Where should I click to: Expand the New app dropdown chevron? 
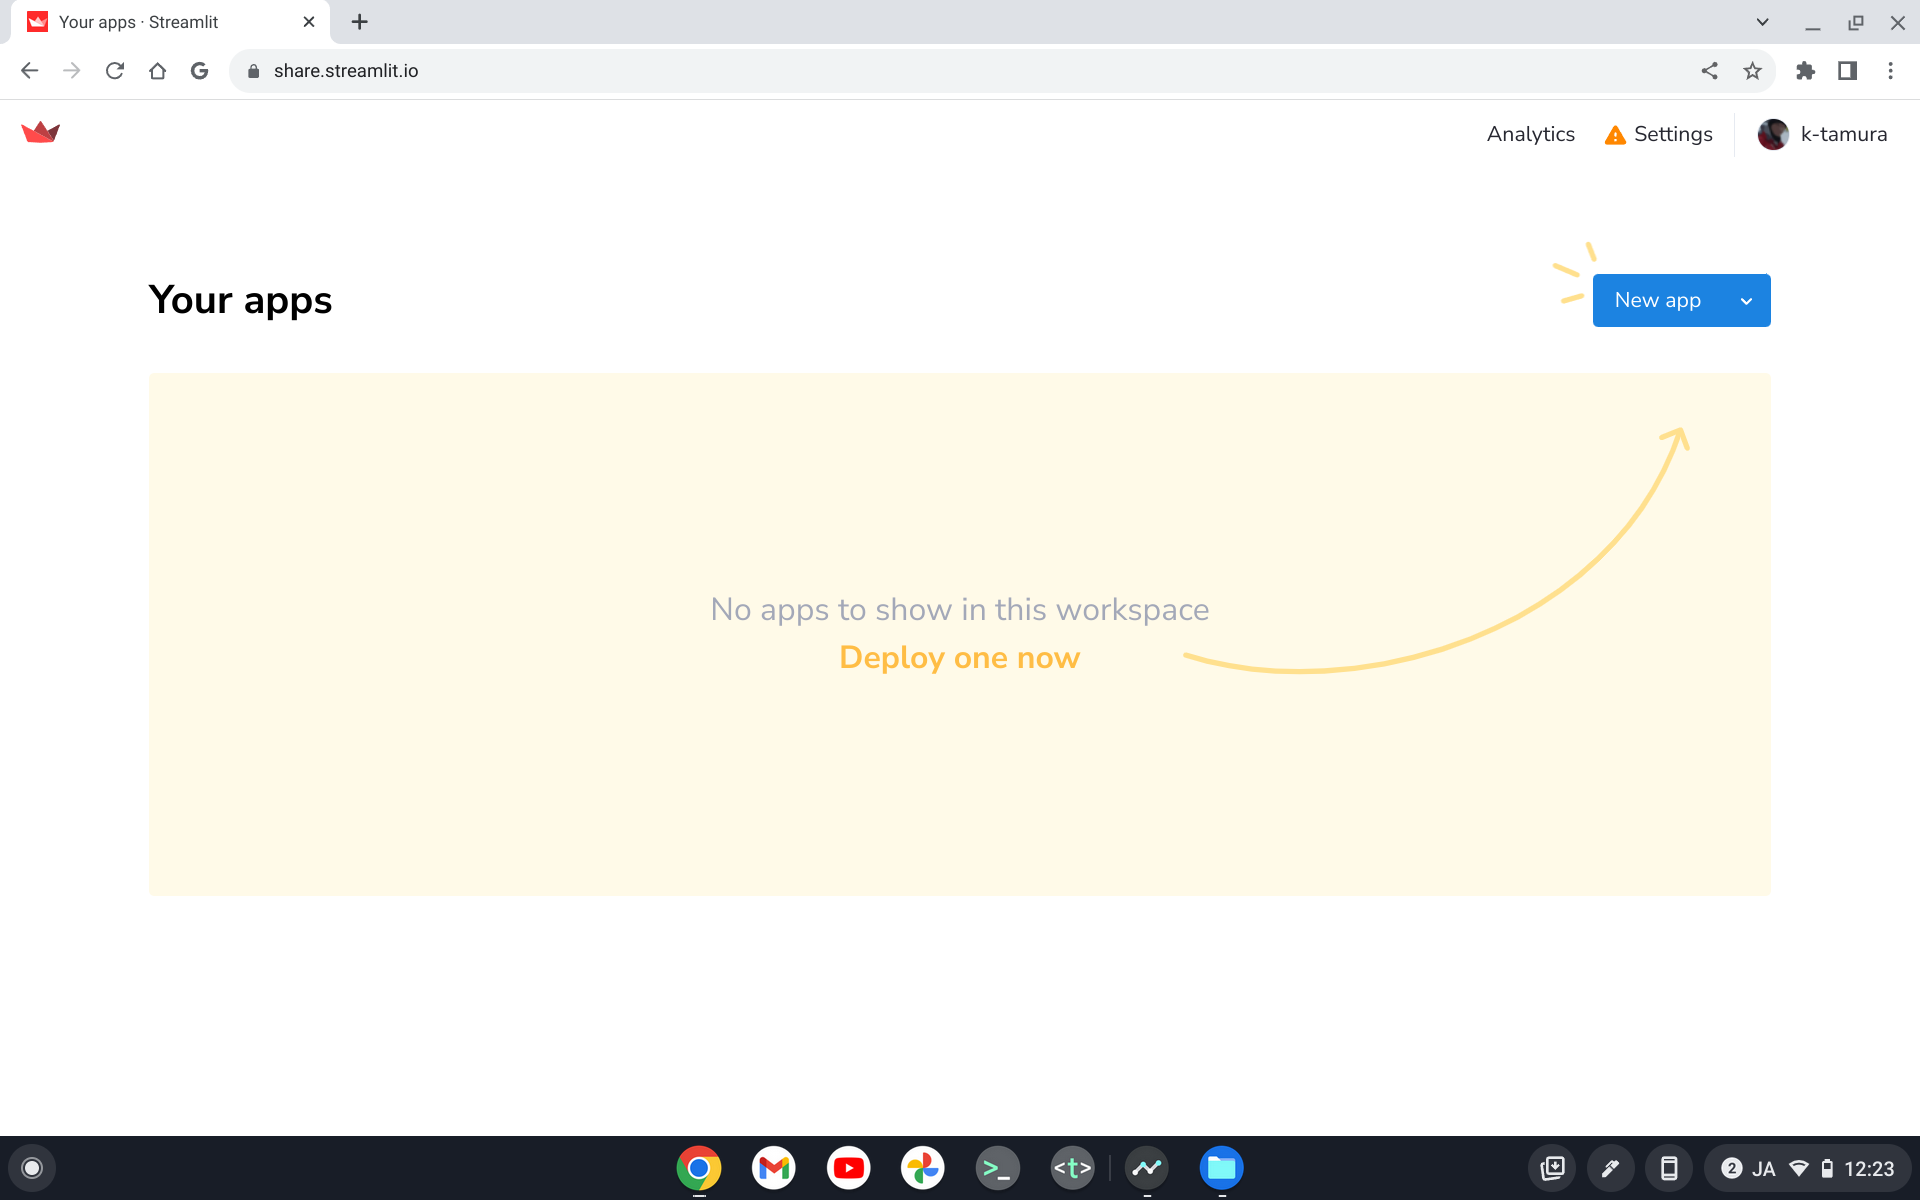(x=1746, y=300)
